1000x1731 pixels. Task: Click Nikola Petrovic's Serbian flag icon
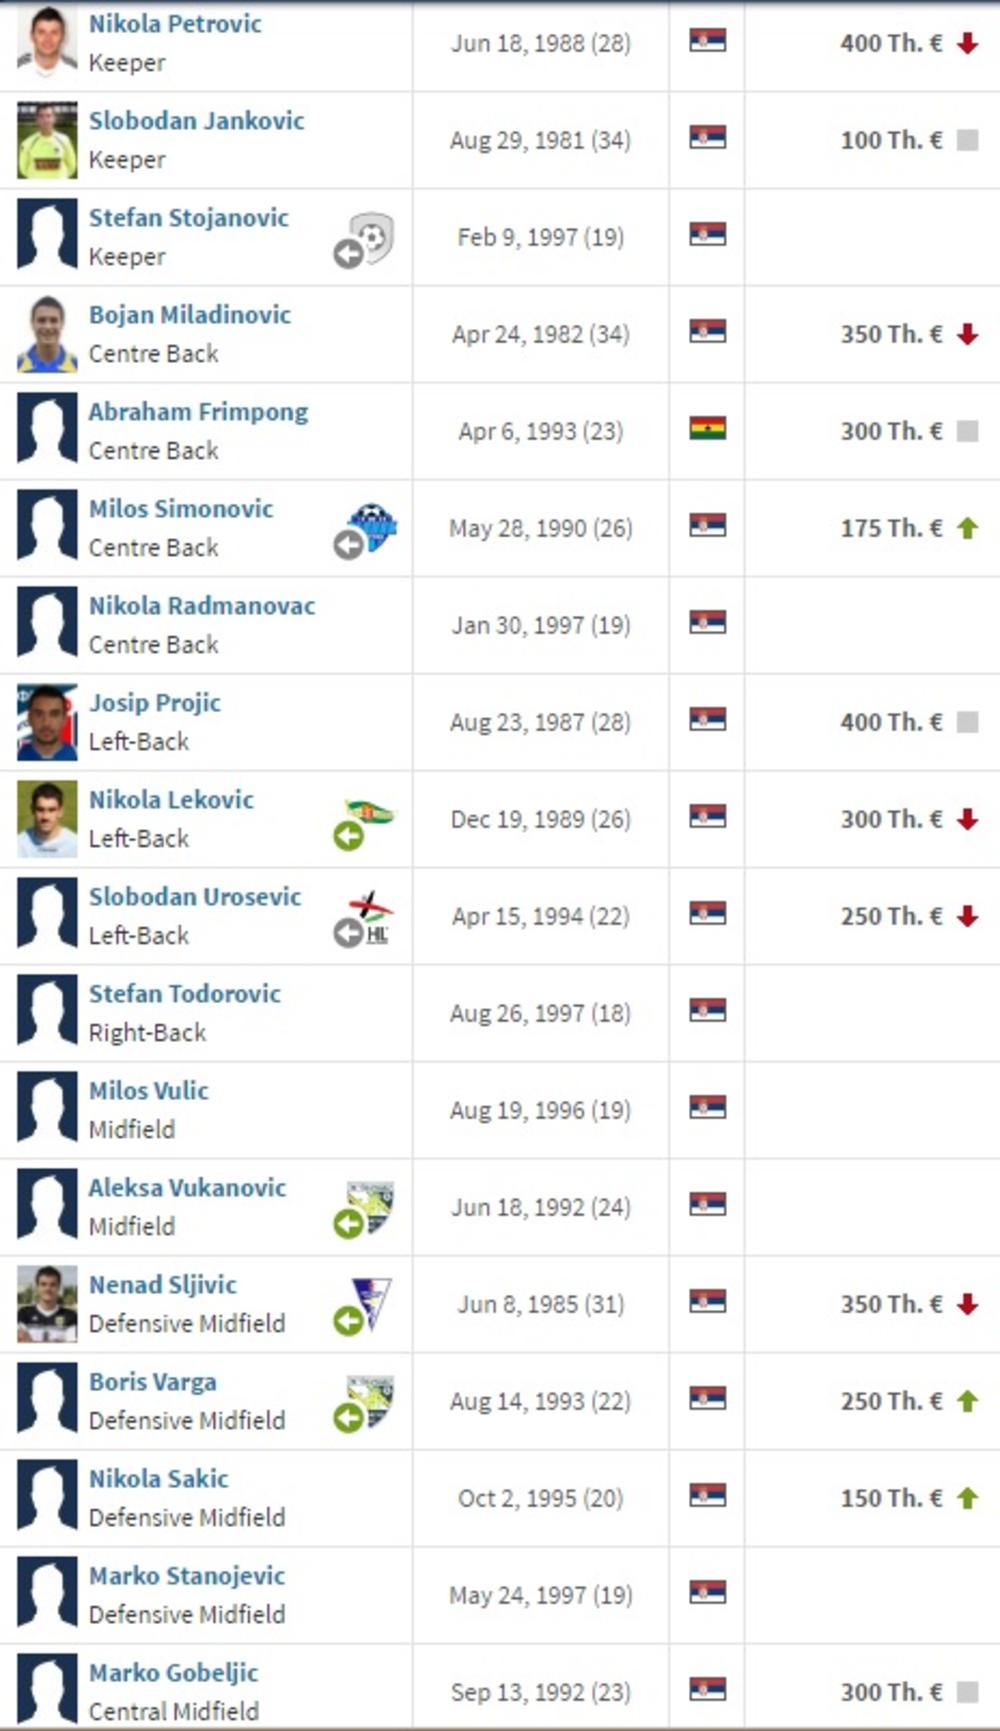[x=707, y=41]
